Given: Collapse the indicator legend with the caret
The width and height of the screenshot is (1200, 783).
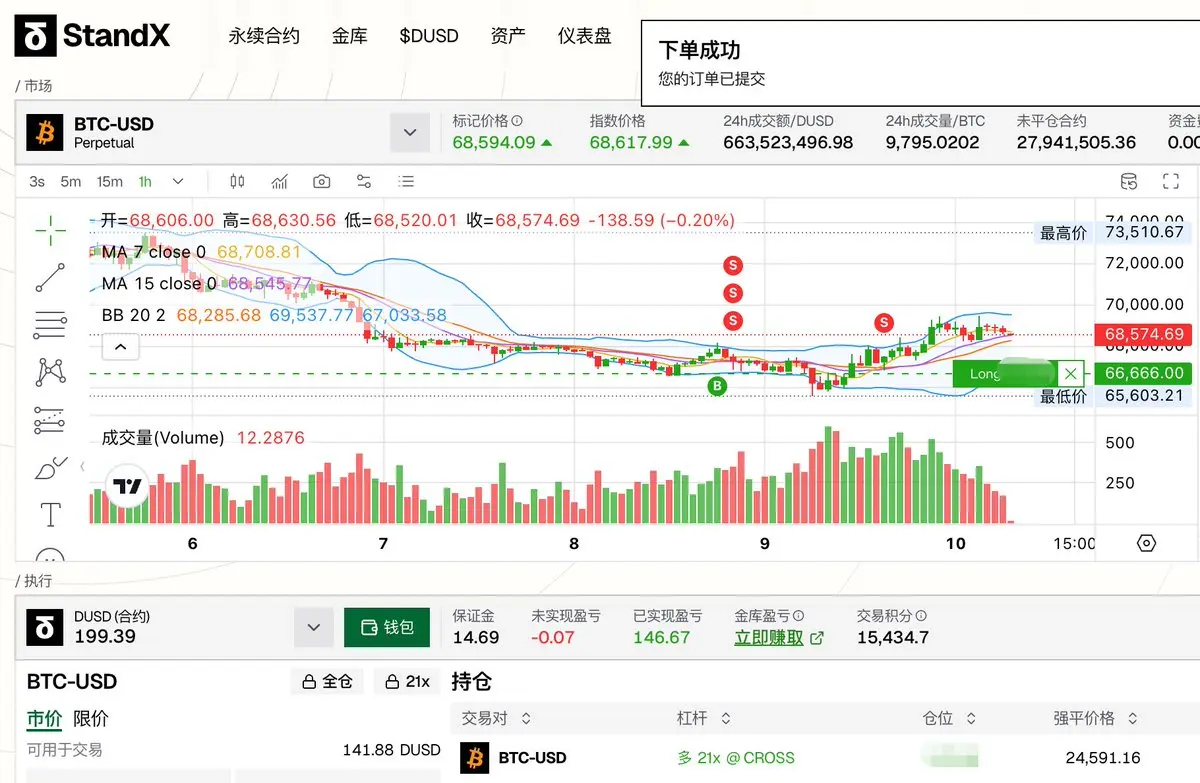Looking at the screenshot, I should coord(120,347).
